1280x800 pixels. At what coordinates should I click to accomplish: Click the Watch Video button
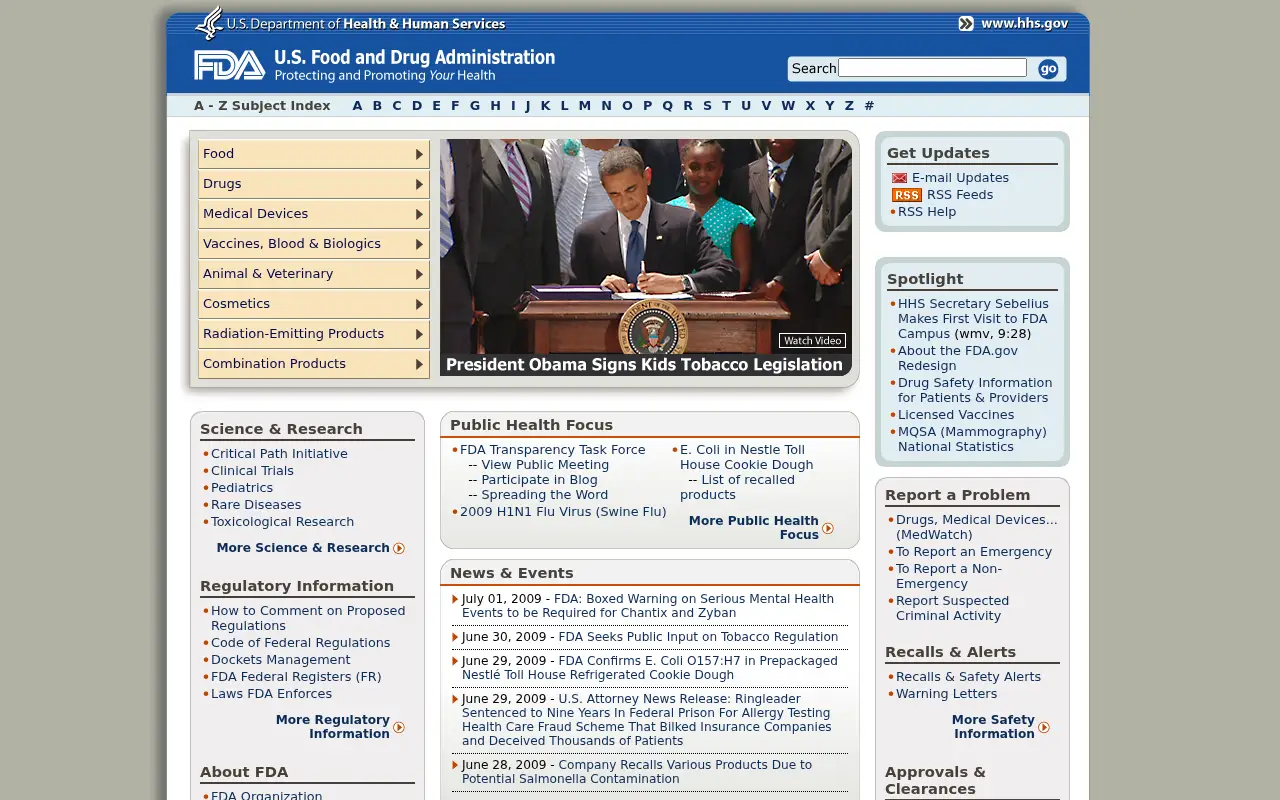pos(812,341)
